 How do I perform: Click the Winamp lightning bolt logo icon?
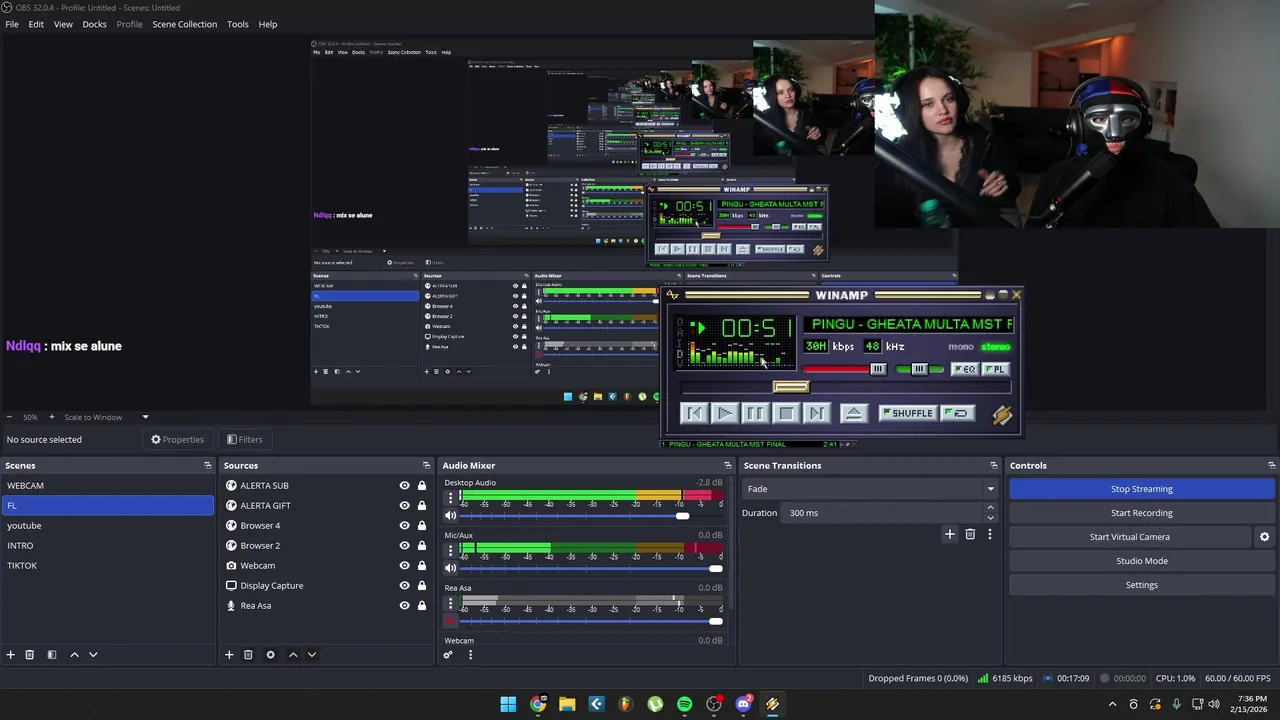point(1002,415)
